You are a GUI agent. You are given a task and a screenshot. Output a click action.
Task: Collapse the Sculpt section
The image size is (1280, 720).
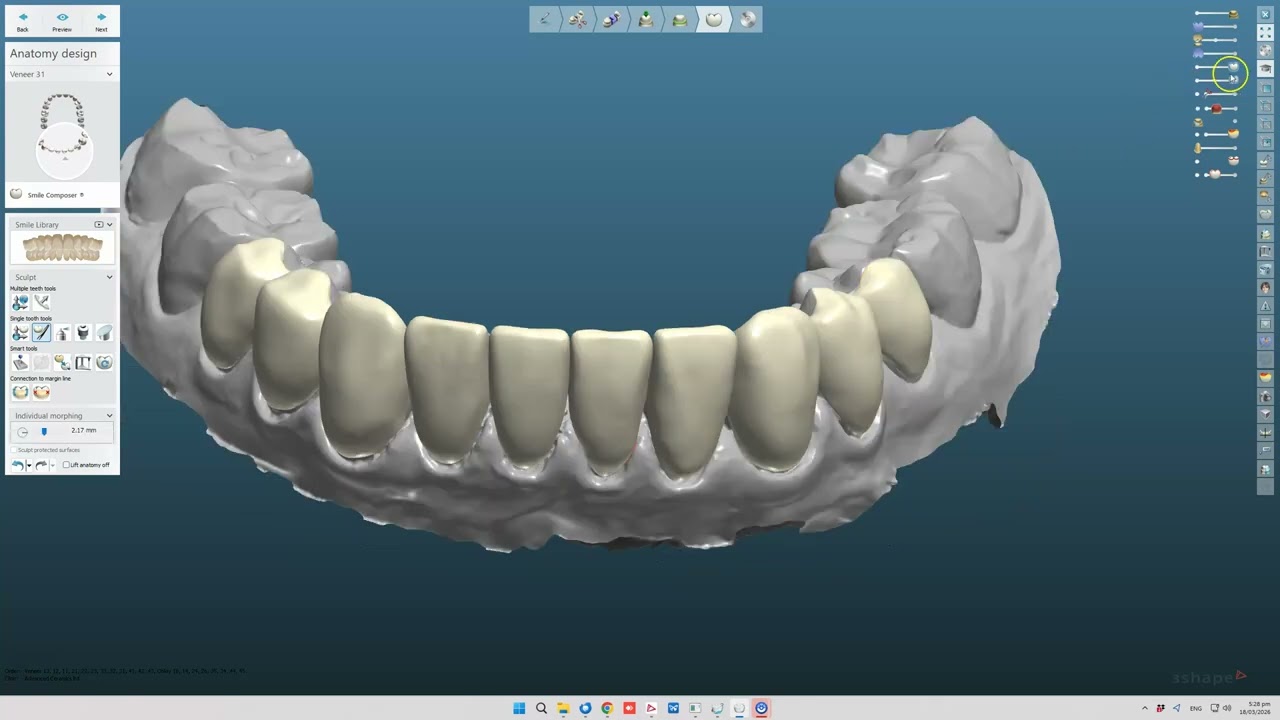[110, 277]
